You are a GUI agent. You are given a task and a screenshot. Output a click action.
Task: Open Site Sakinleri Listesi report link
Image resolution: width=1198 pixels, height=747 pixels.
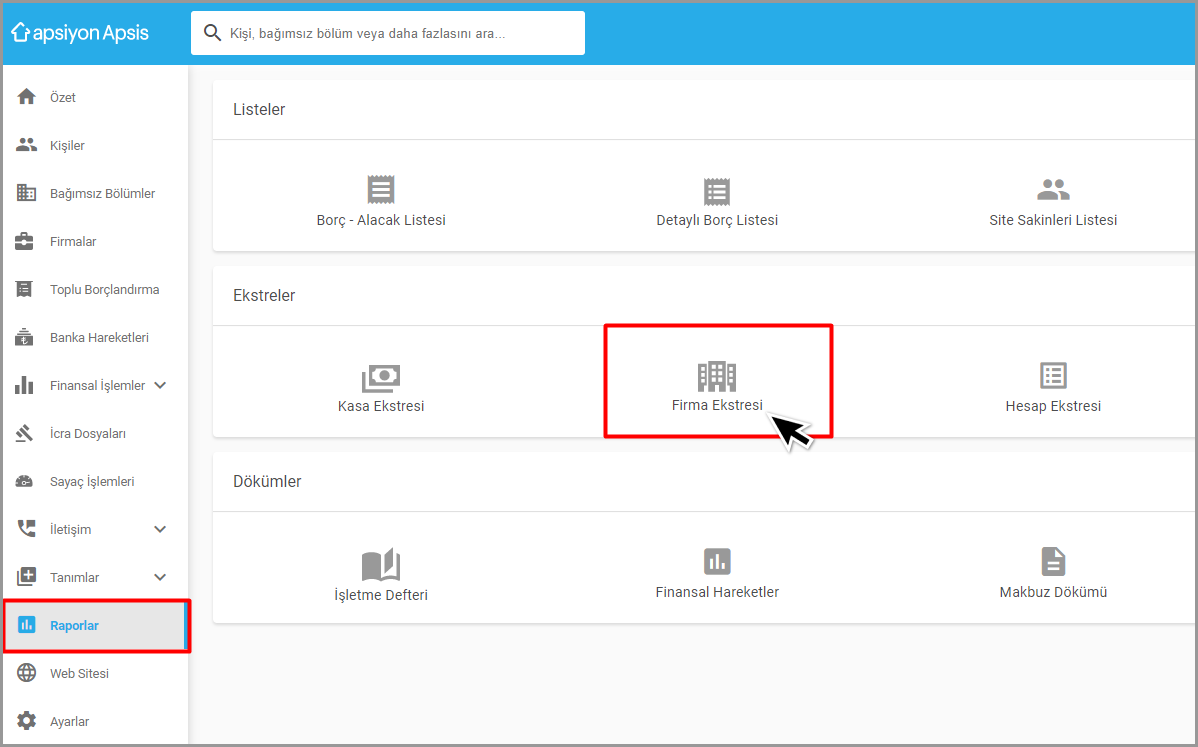tap(1053, 220)
